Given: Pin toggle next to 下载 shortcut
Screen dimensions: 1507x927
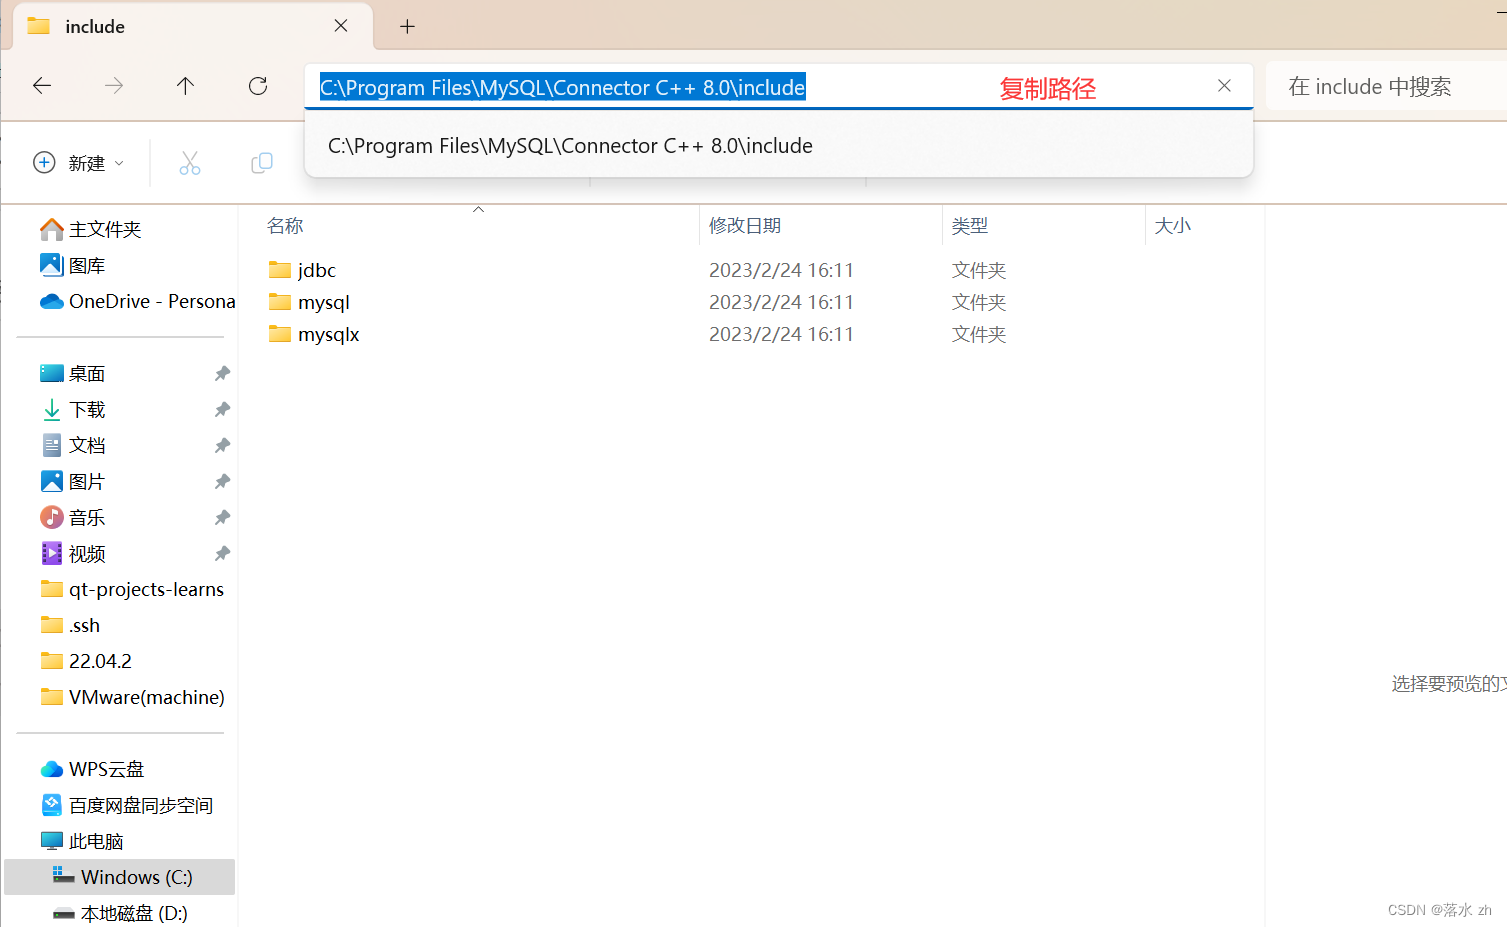Looking at the screenshot, I should tap(221, 409).
